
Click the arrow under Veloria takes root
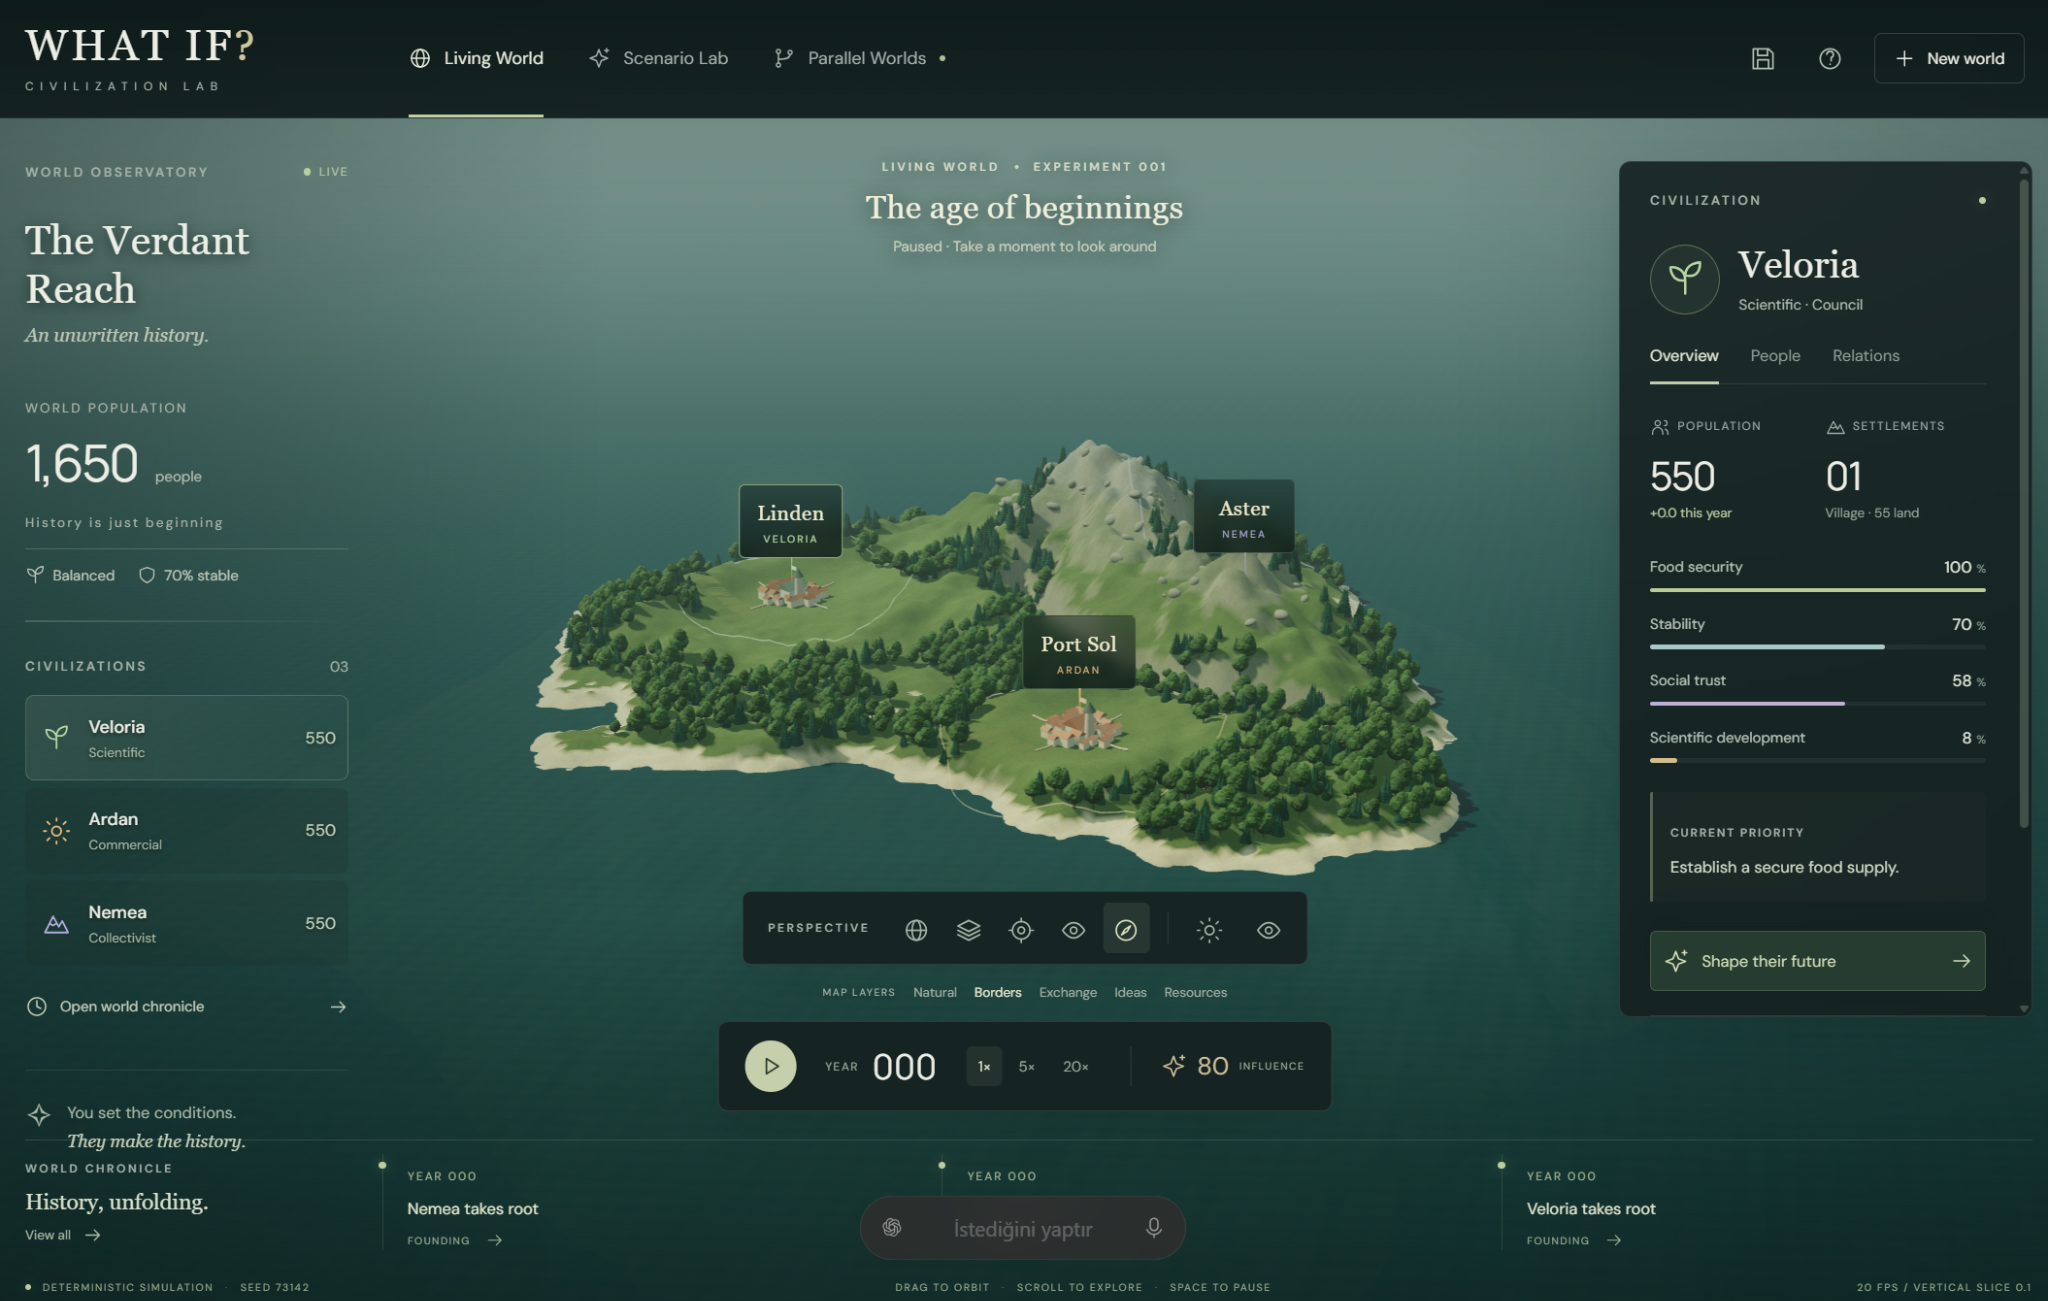[x=1614, y=1240]
